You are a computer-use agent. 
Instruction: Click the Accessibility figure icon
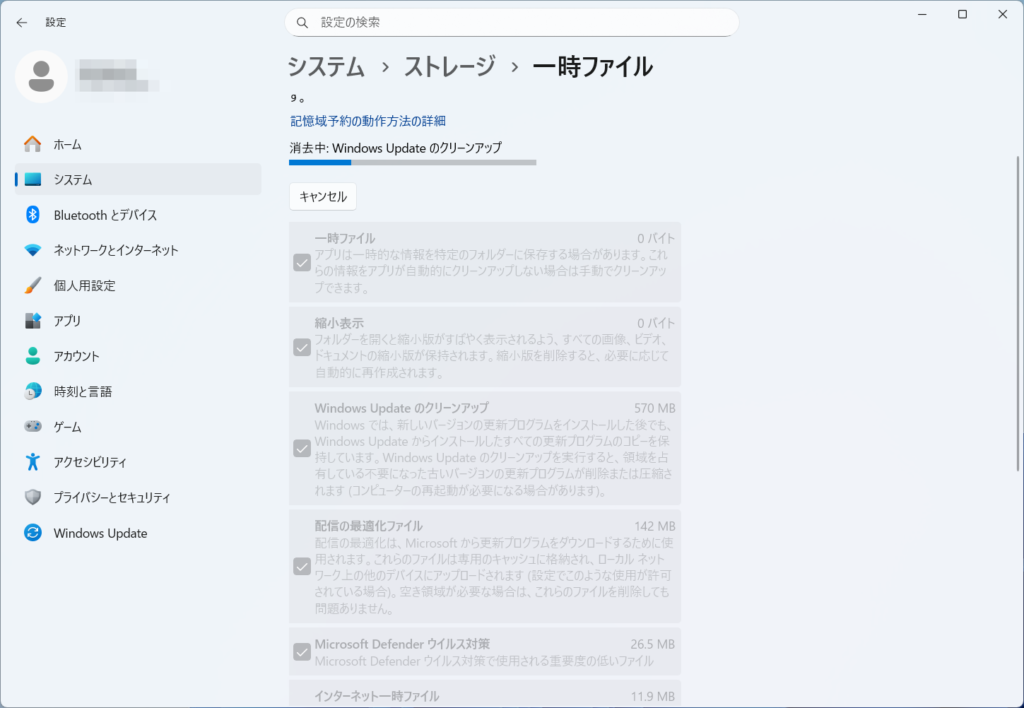pyautogui.click(x=33, y=462)
